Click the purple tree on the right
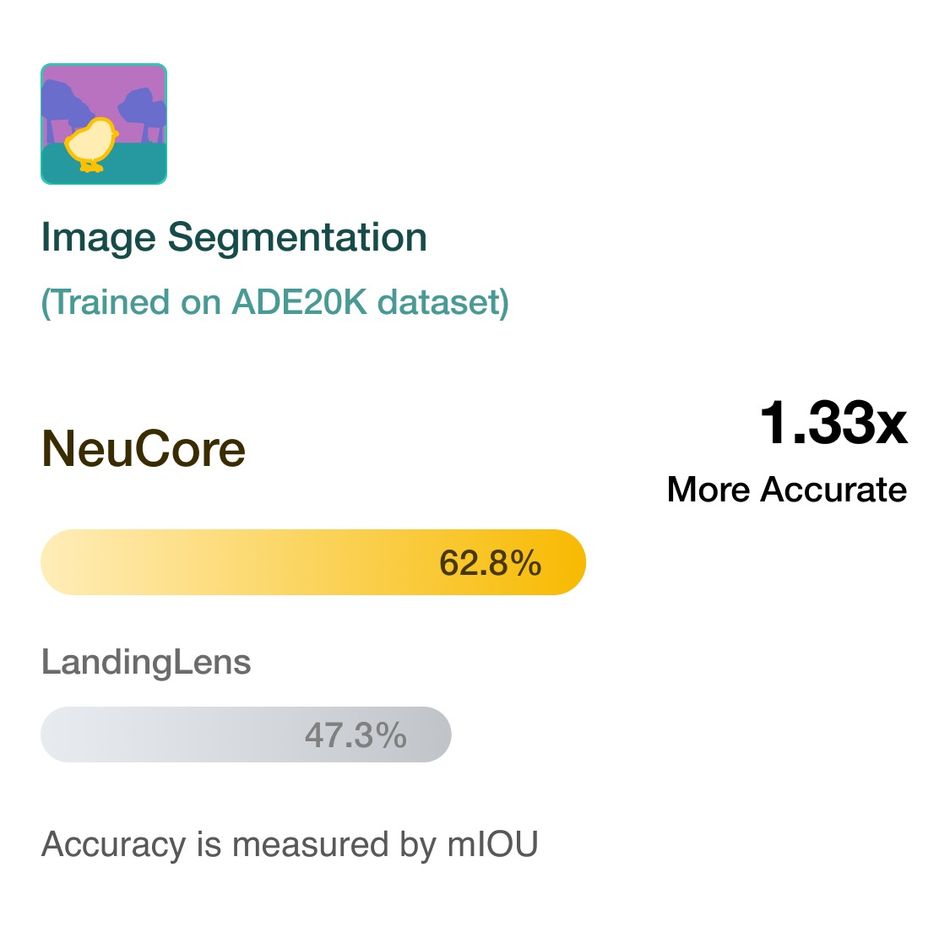Image resolution: width=950 pixels, height=937 pixels. coord(142,114)
